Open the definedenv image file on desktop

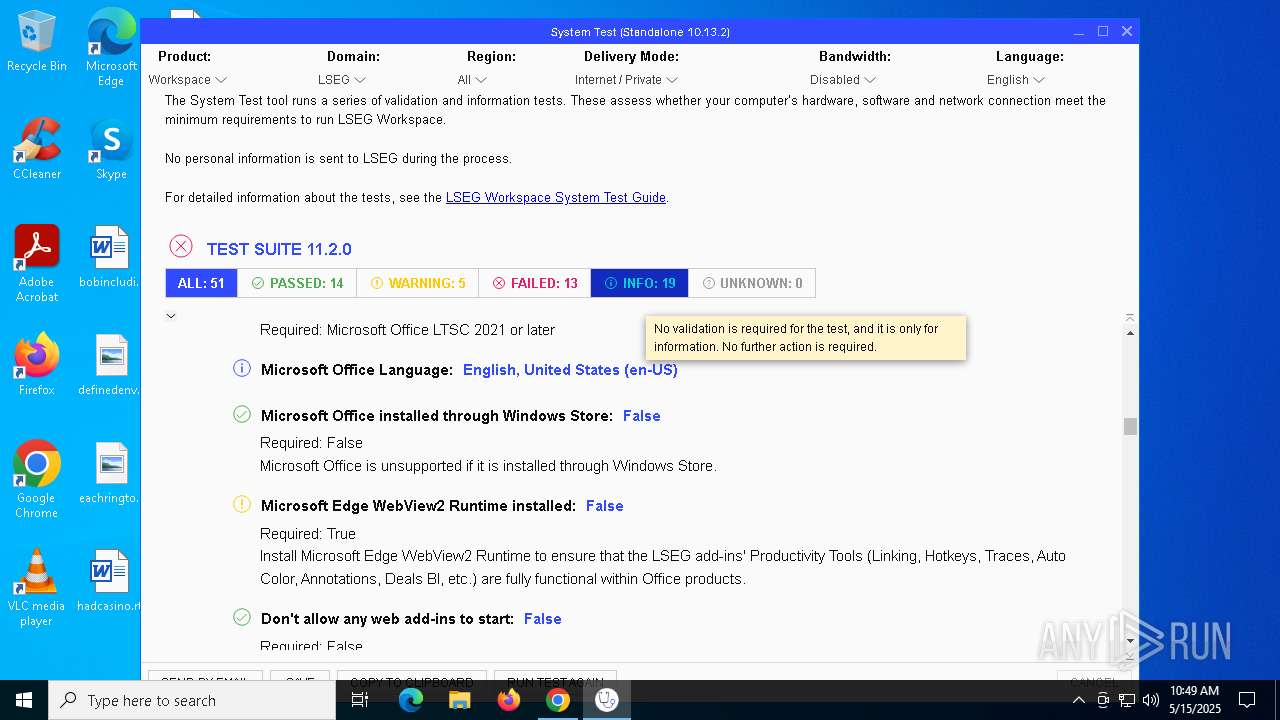pyautogui.click(x=110, y=365)
